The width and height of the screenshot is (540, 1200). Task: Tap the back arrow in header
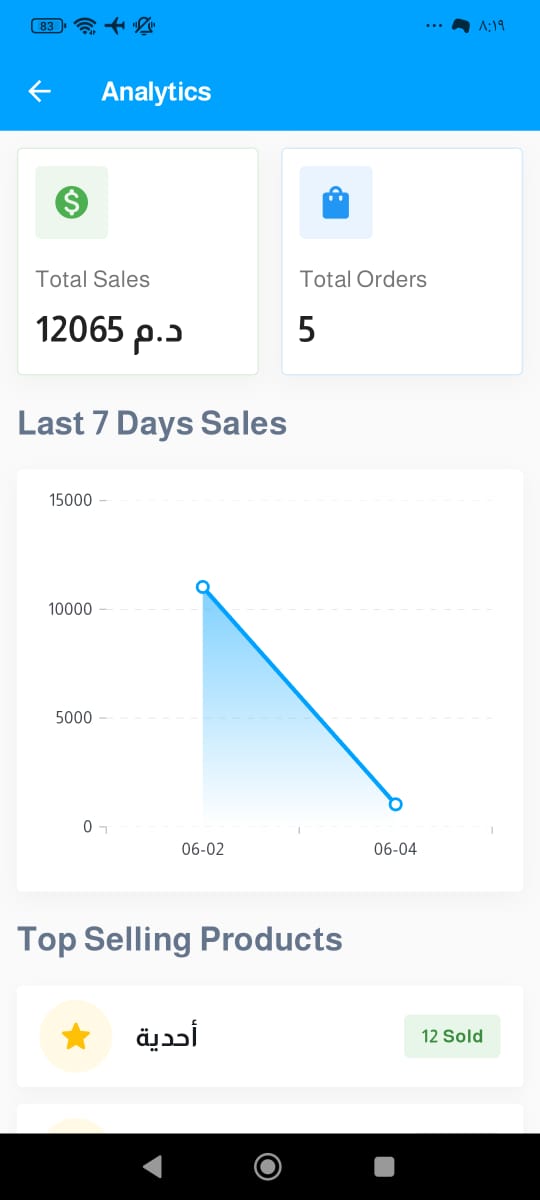pyautogui.click(x=39, y=92)
